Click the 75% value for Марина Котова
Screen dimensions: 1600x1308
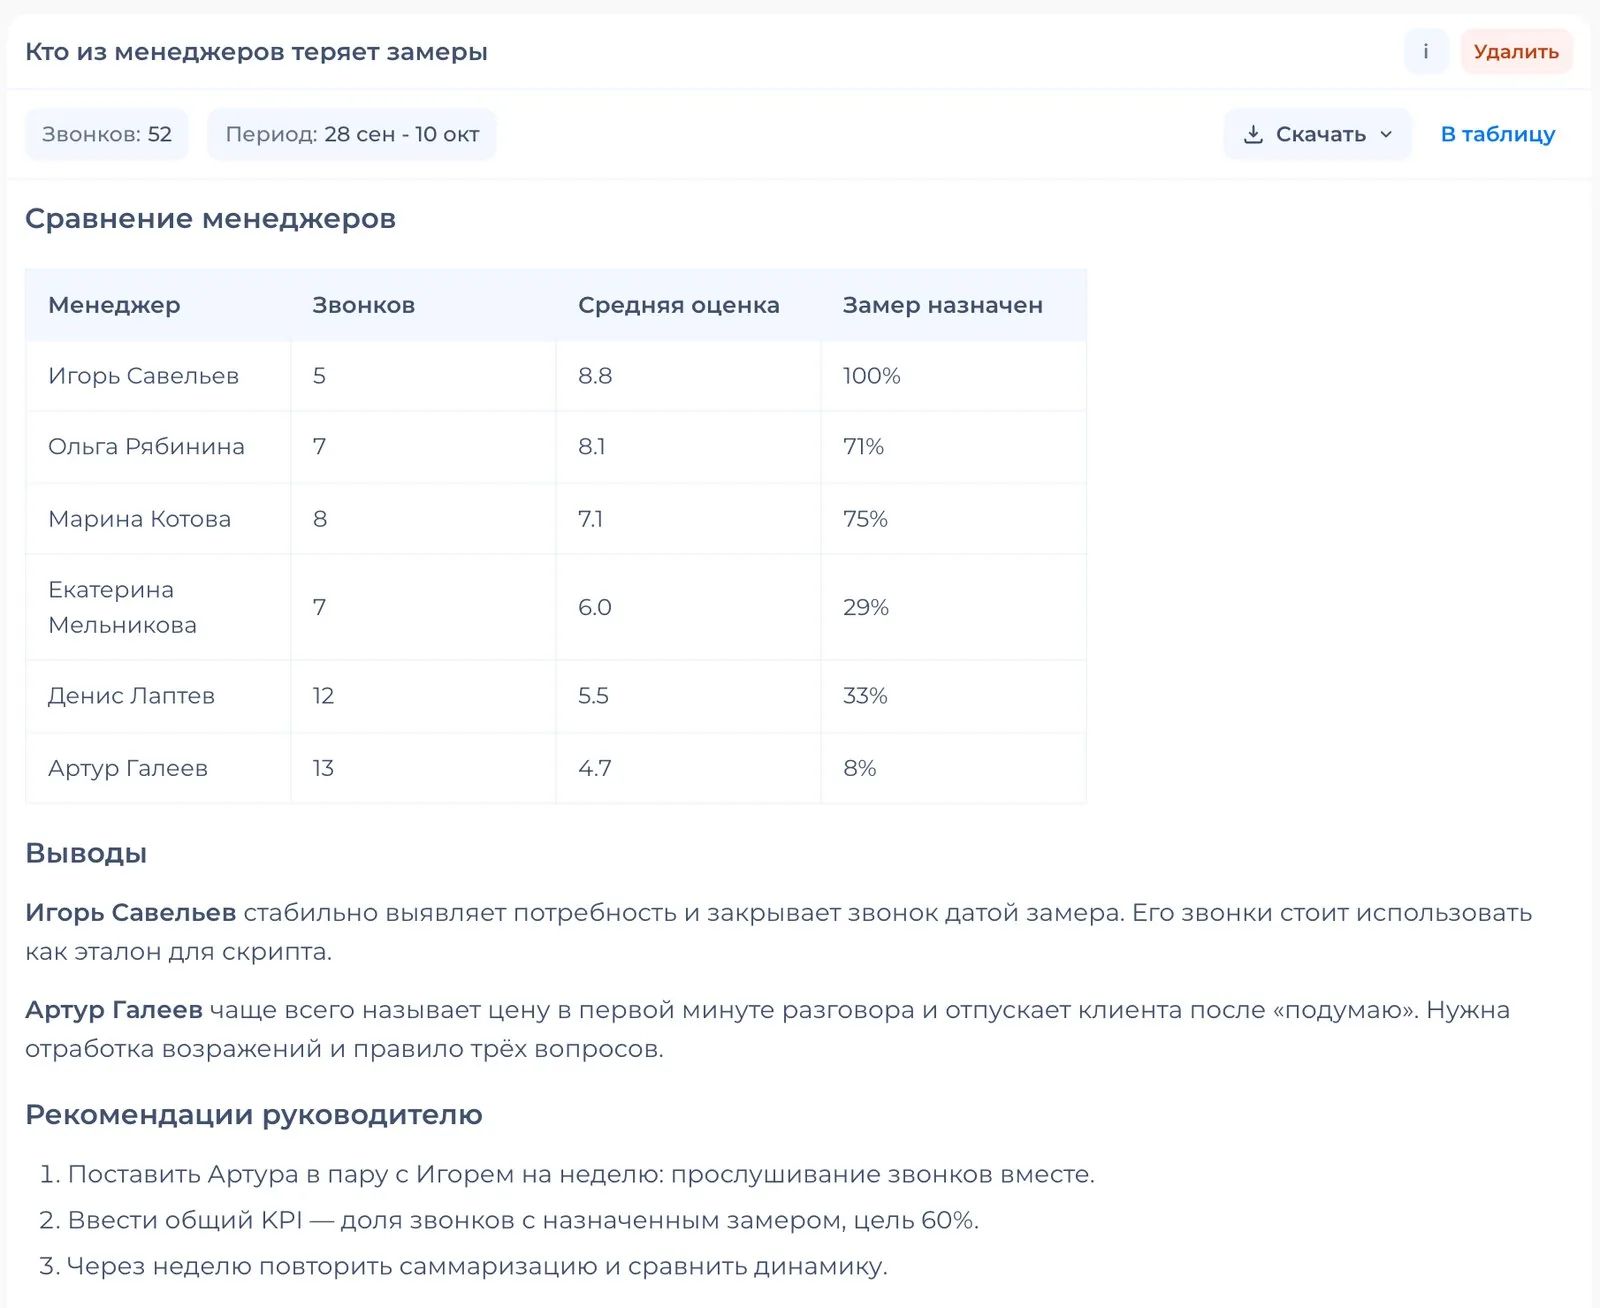coord(954,519)
